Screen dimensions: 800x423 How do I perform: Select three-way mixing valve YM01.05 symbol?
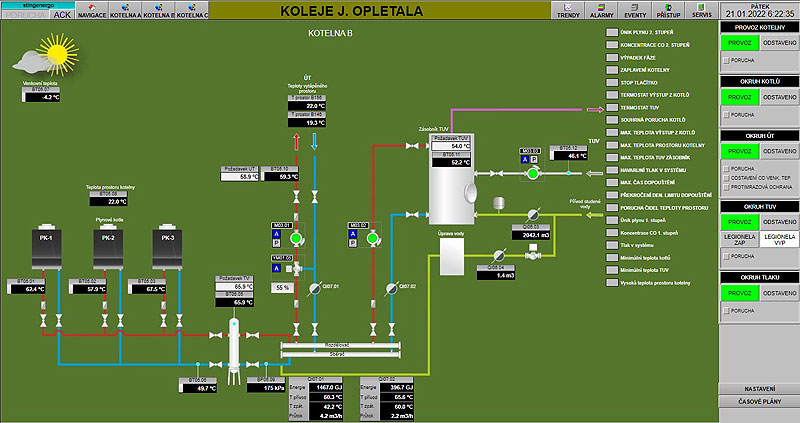pyautogui.click(x=296, y=268)
